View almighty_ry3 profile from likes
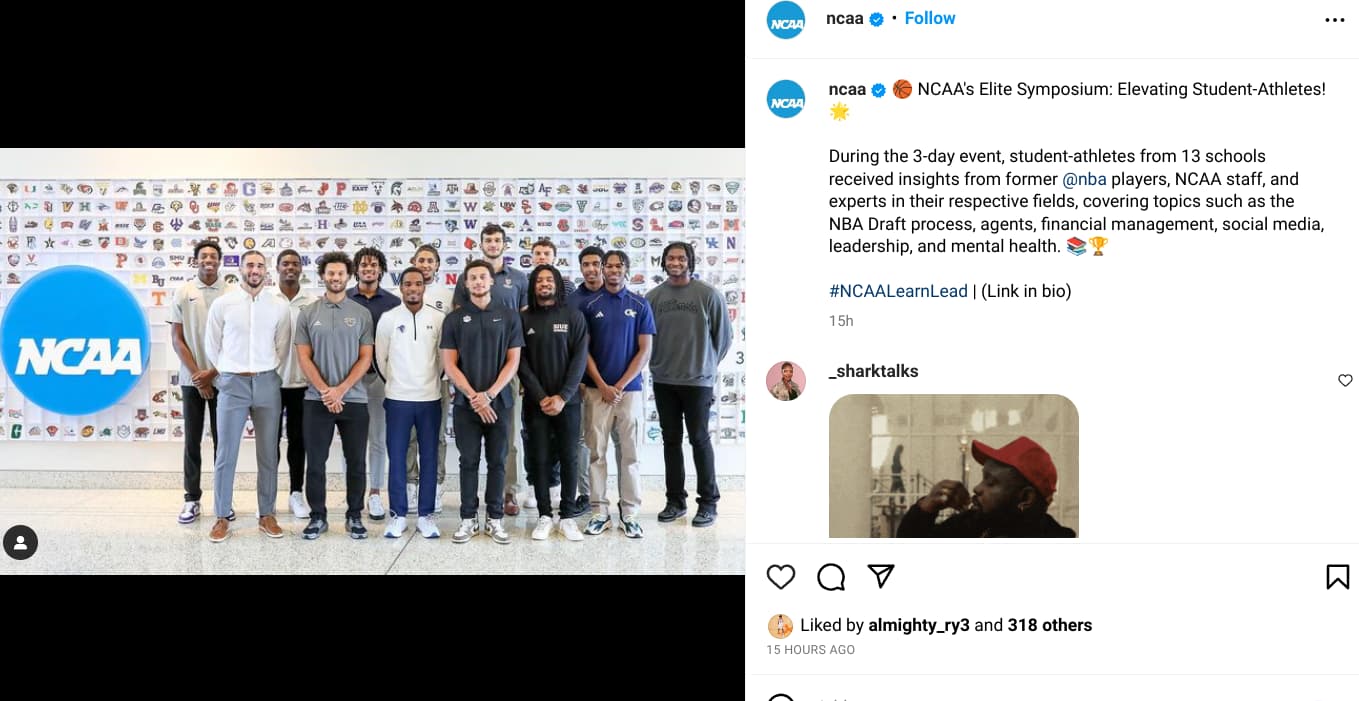 919,625
